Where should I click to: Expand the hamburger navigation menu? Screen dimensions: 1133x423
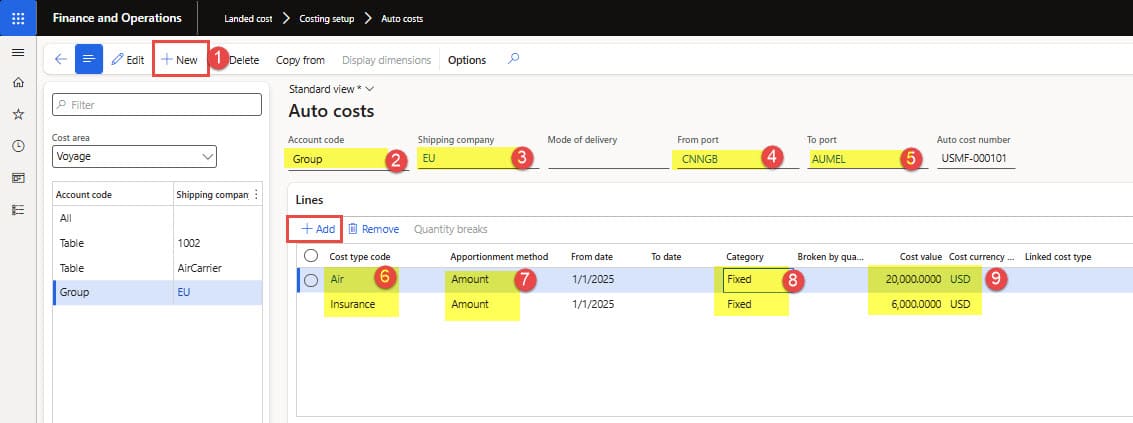[18, 52]
